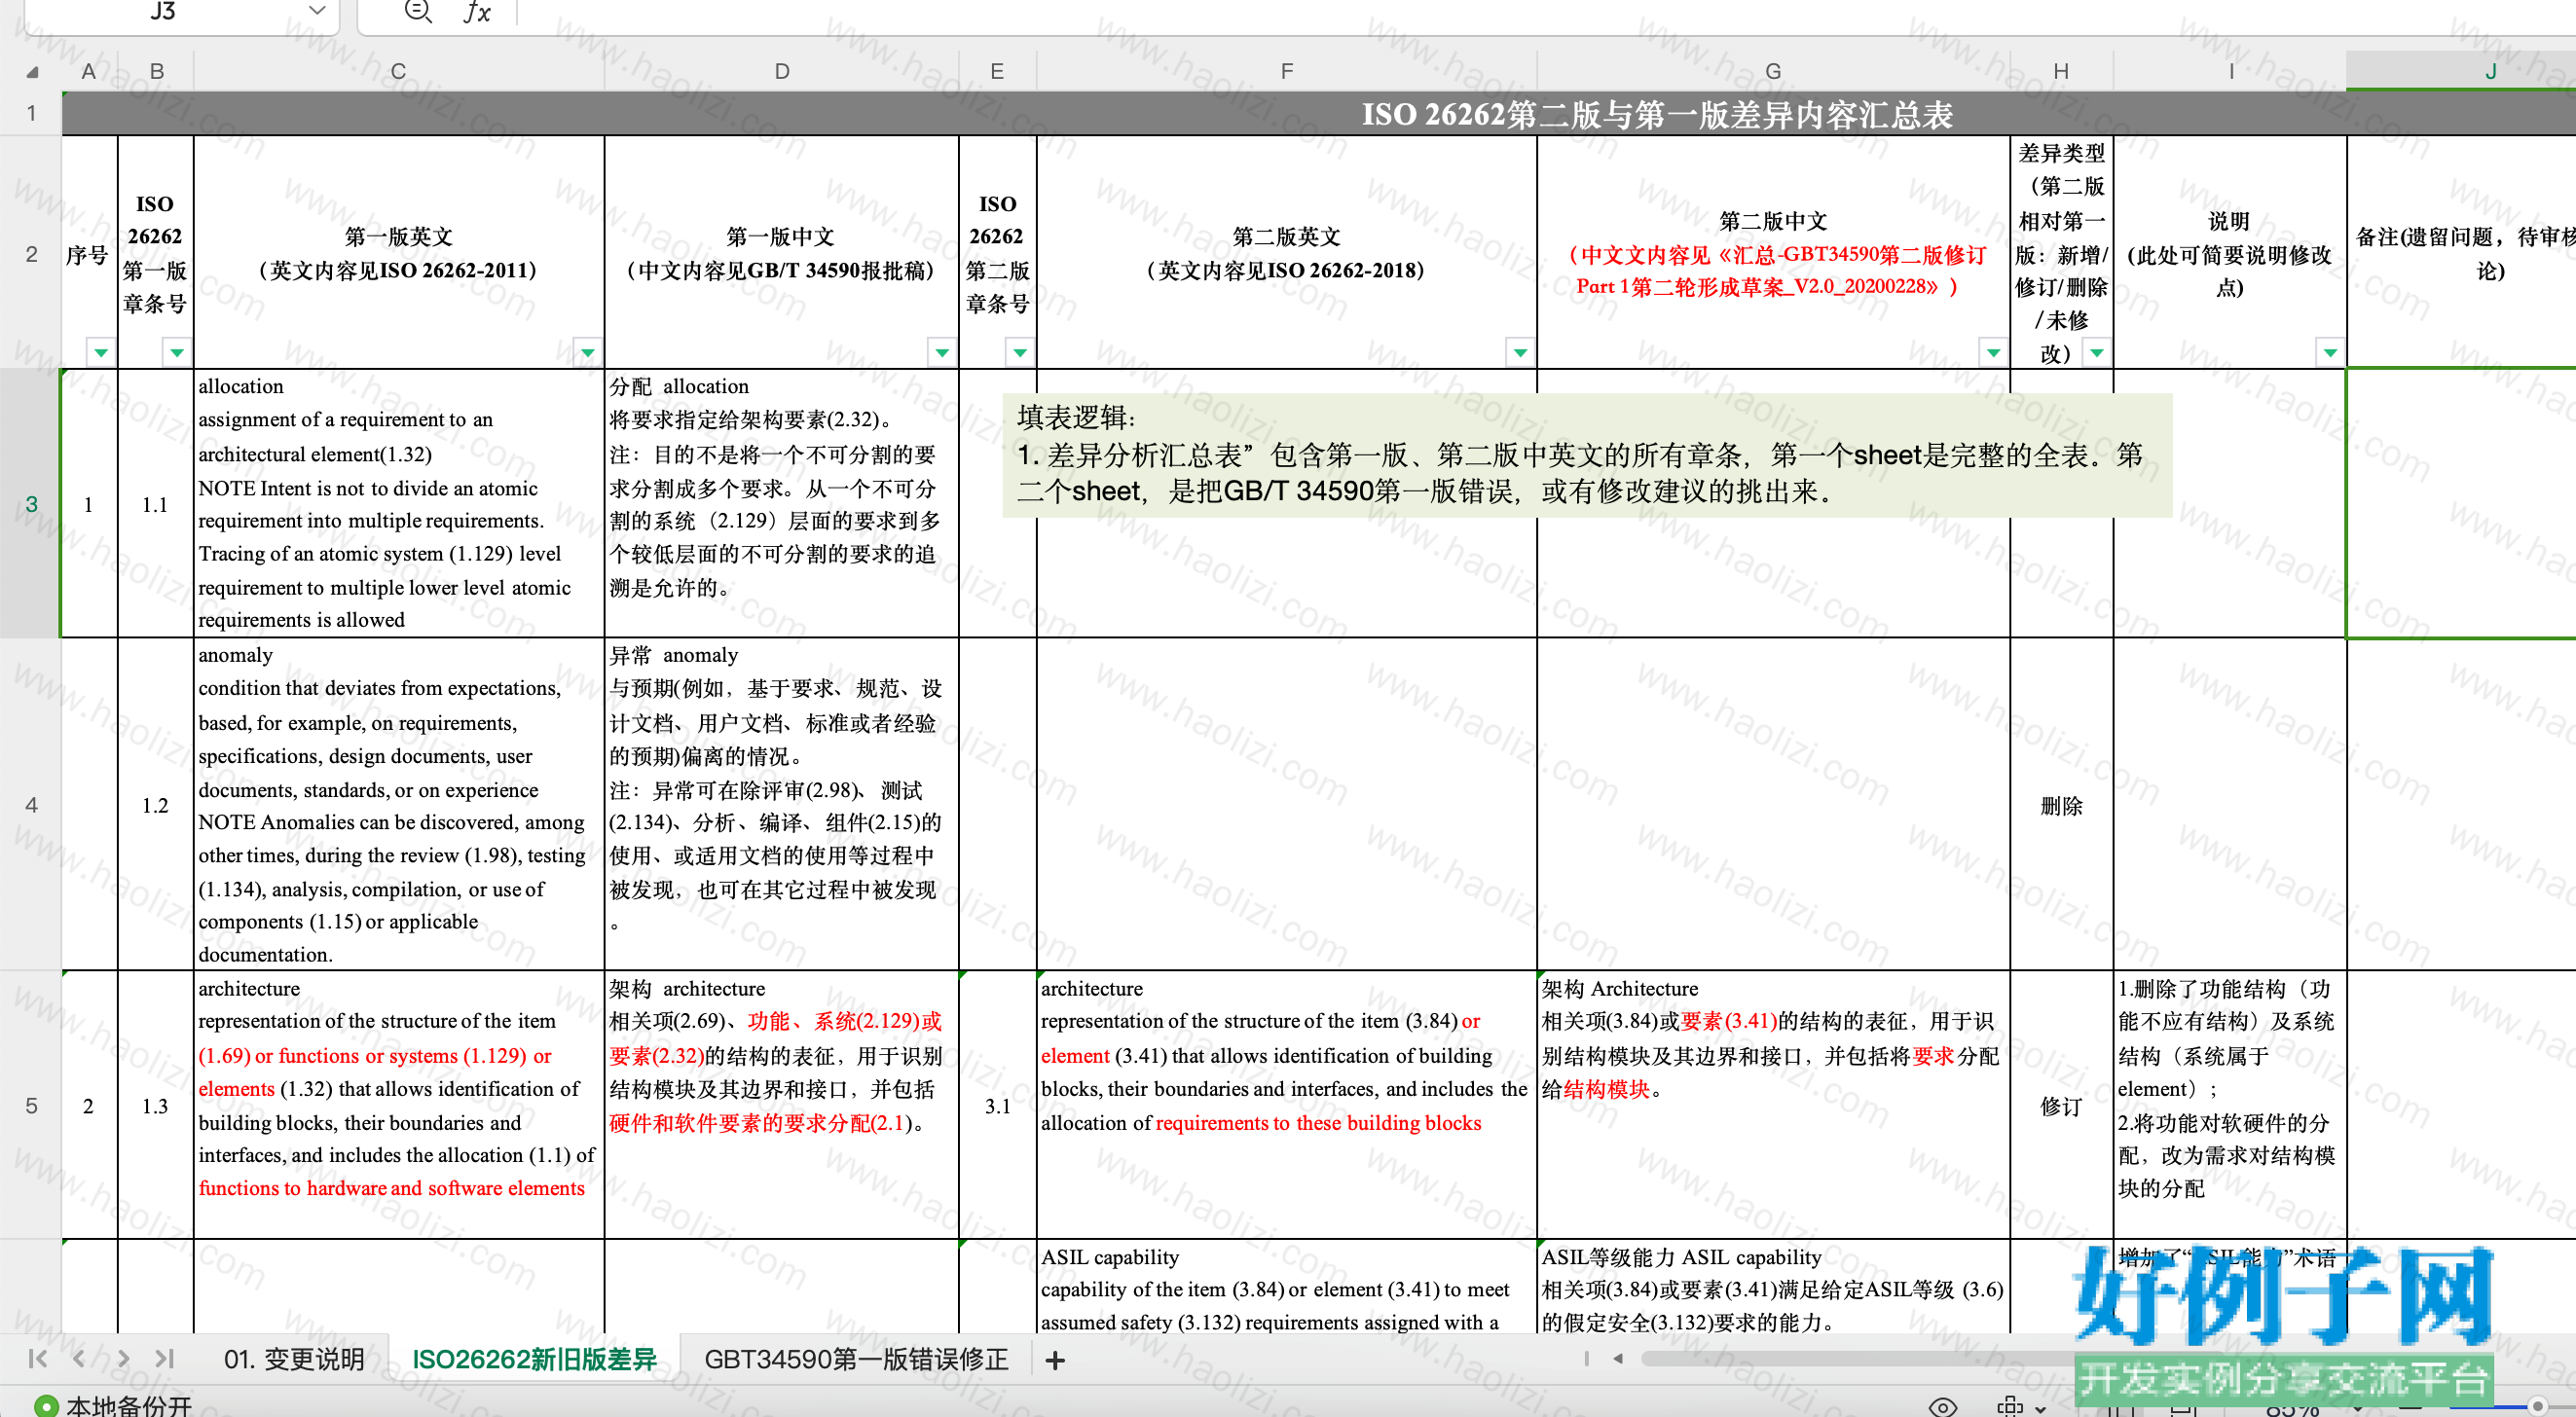Adjust the zoom slider handle
Screen dimensions: 2576x1417
pos(2537,1406)
